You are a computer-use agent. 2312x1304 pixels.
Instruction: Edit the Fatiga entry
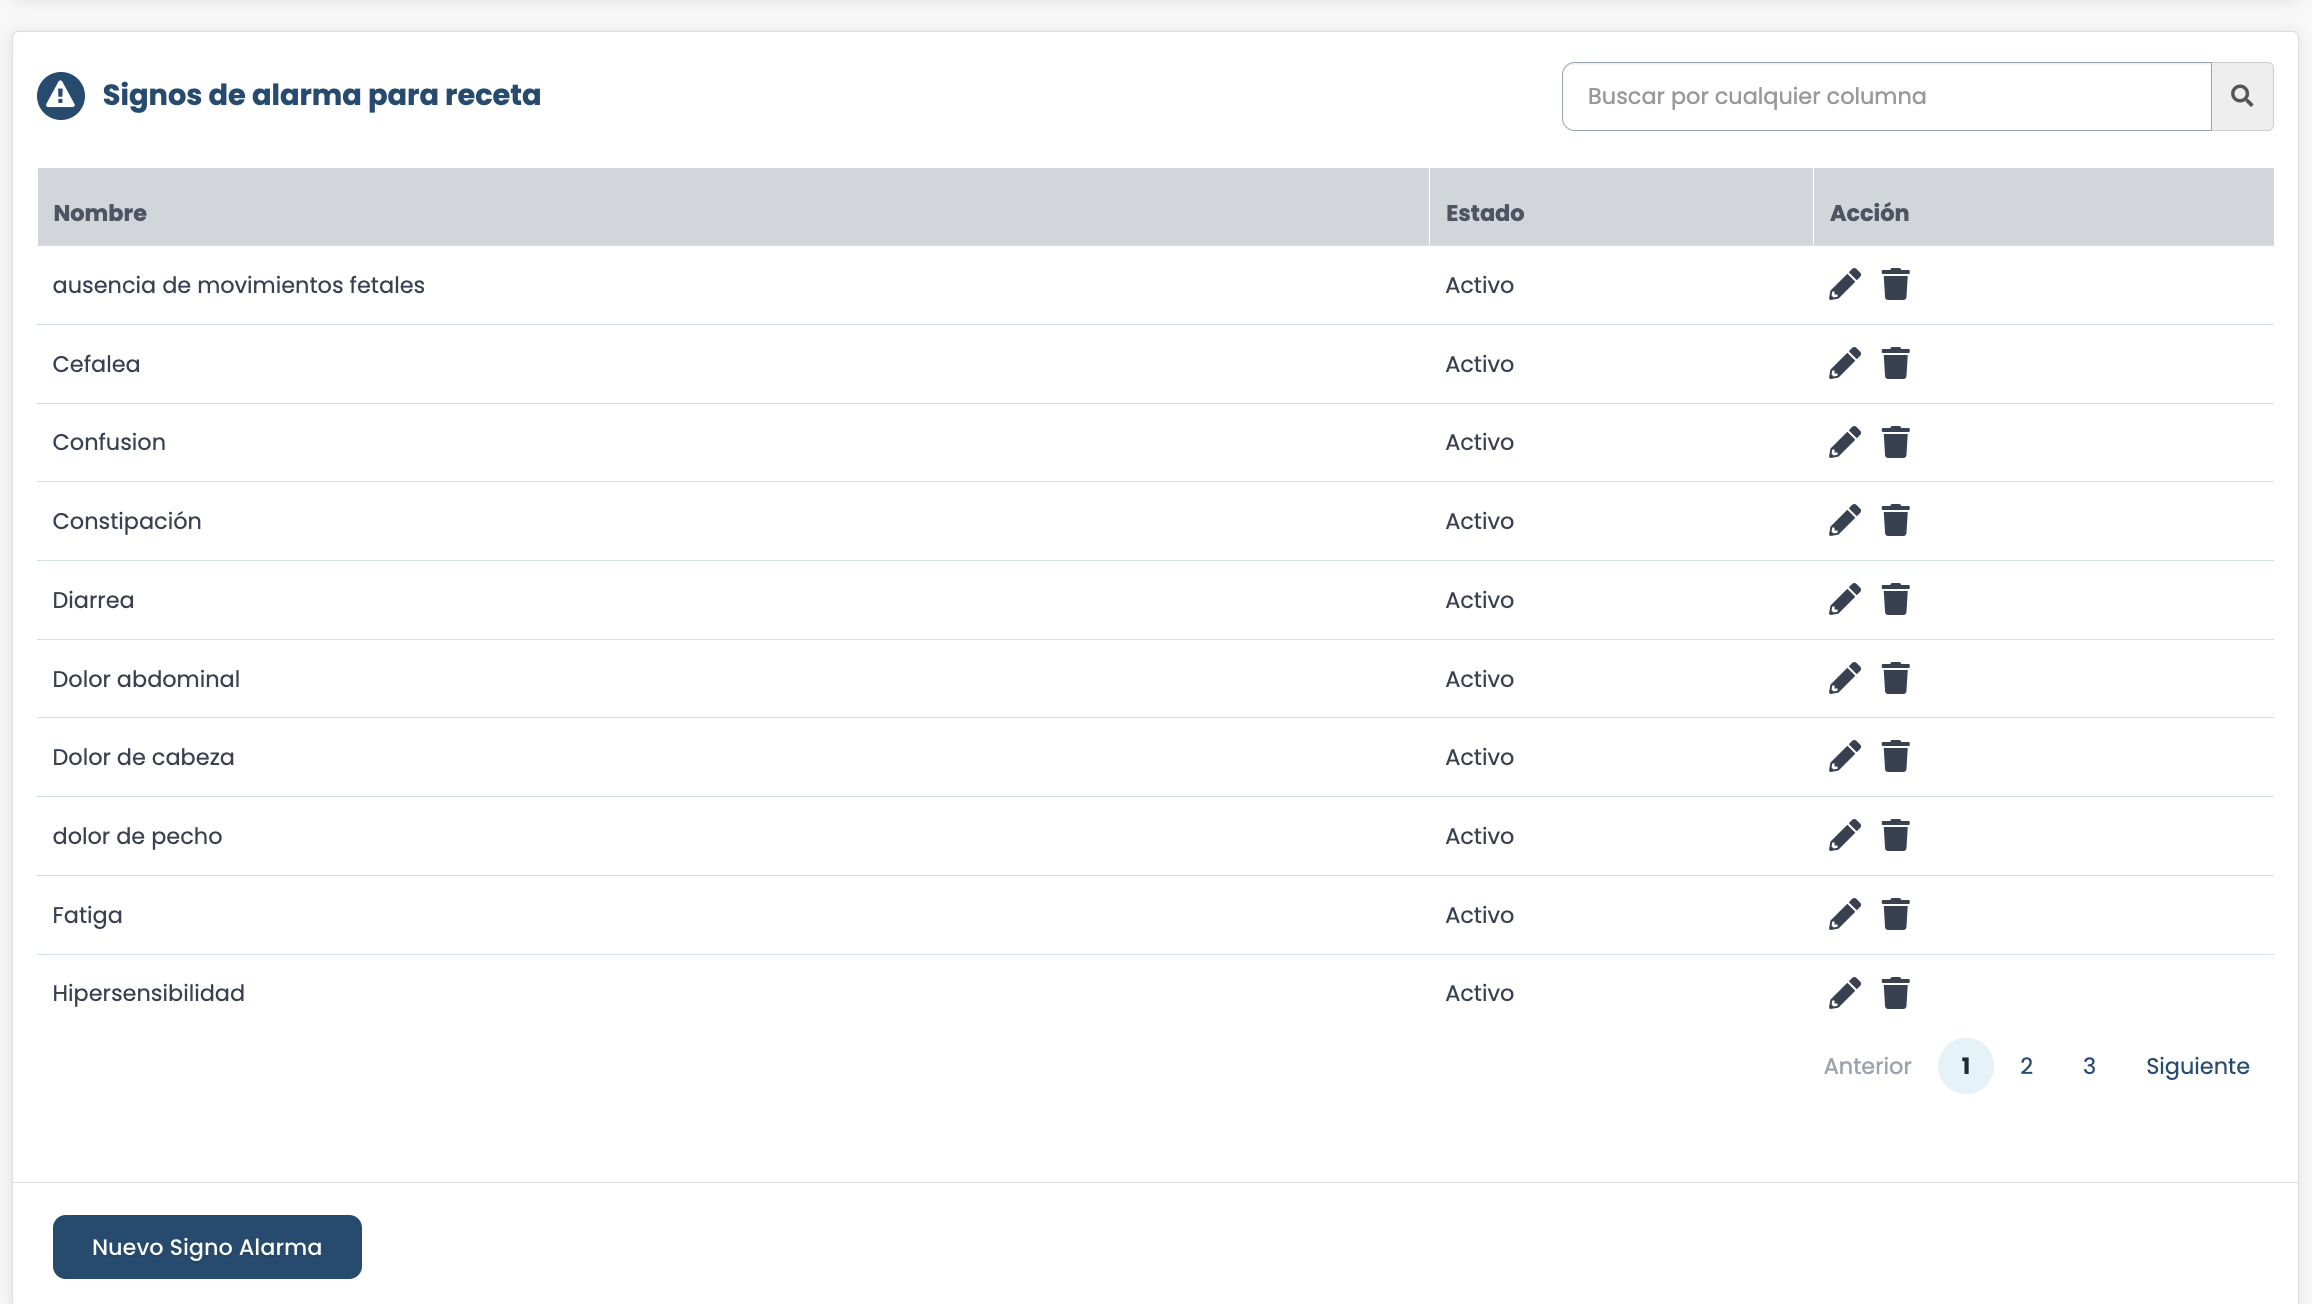tap(1845, 915)
